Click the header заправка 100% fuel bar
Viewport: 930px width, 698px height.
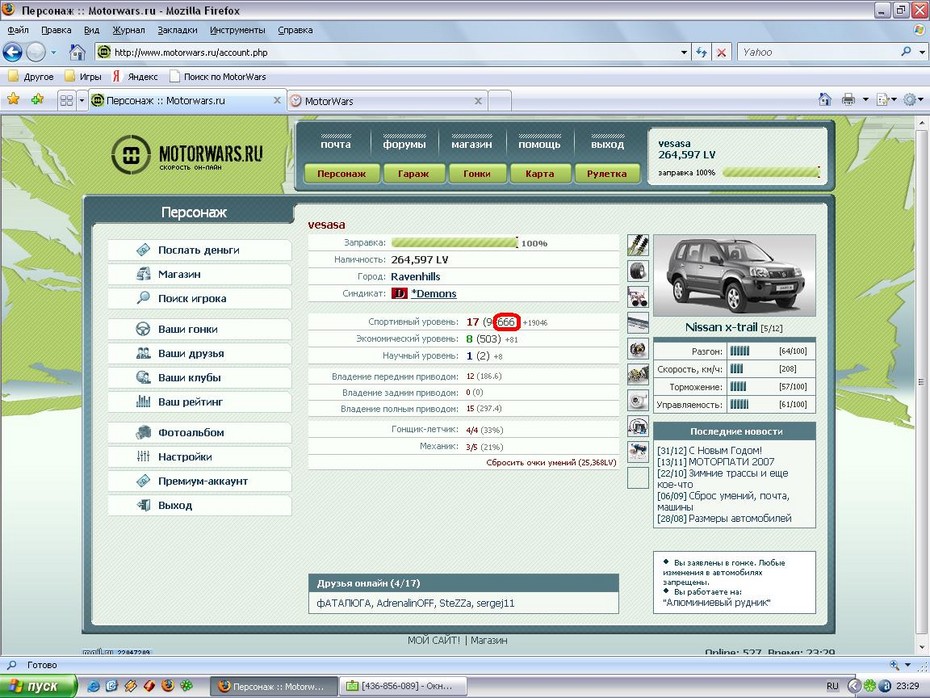pos(771,173)
